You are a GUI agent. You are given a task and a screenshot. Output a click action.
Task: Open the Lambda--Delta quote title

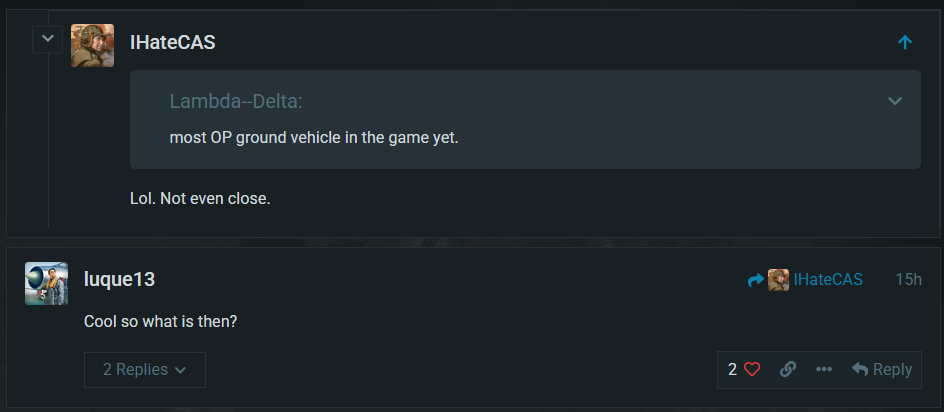(x=235, y=101)
